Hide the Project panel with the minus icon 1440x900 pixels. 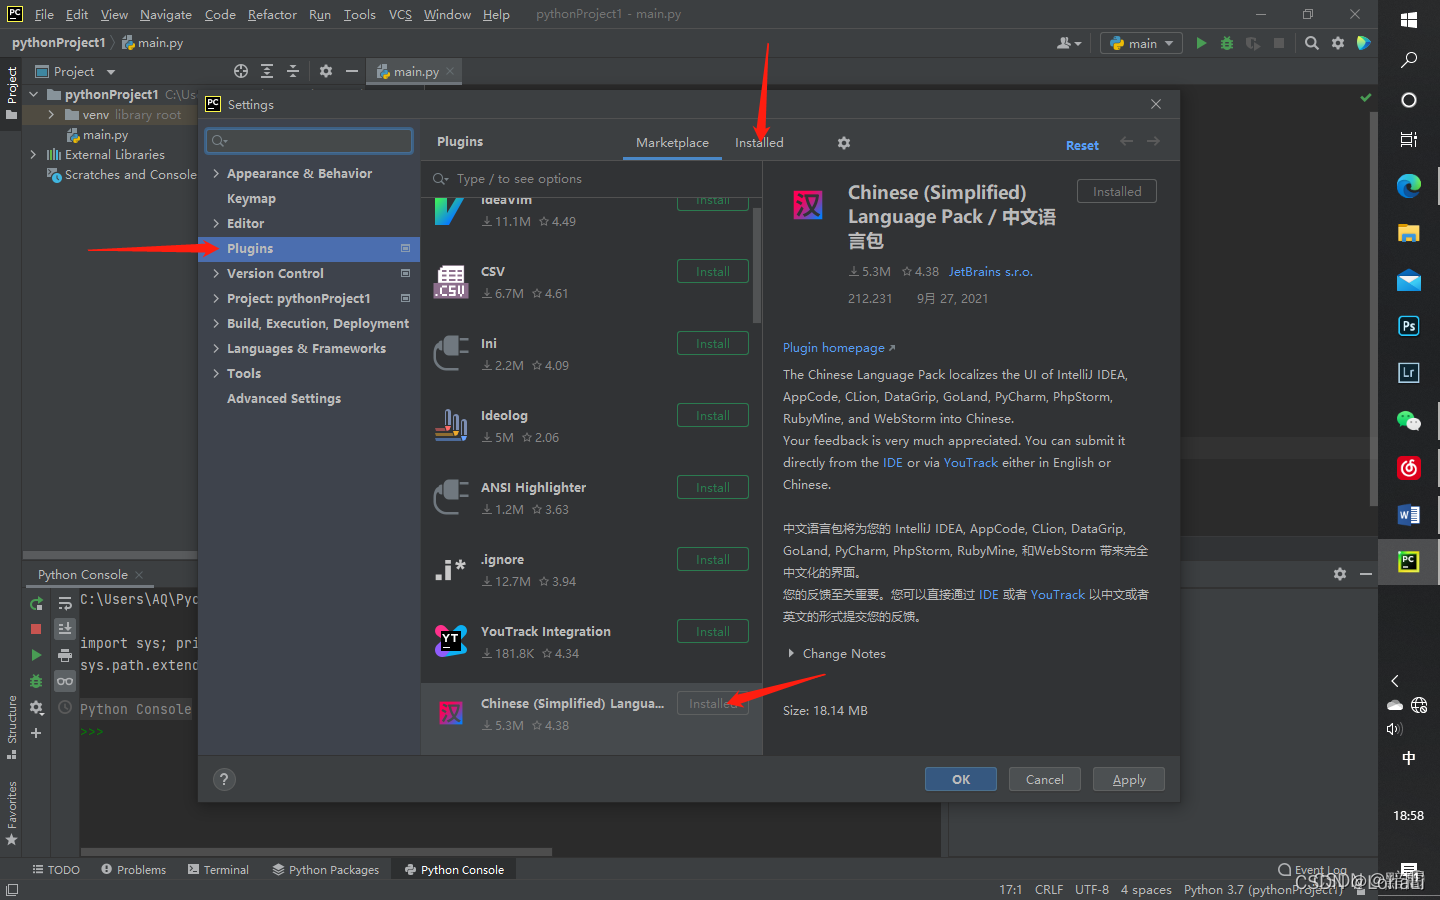coord(352,71)
